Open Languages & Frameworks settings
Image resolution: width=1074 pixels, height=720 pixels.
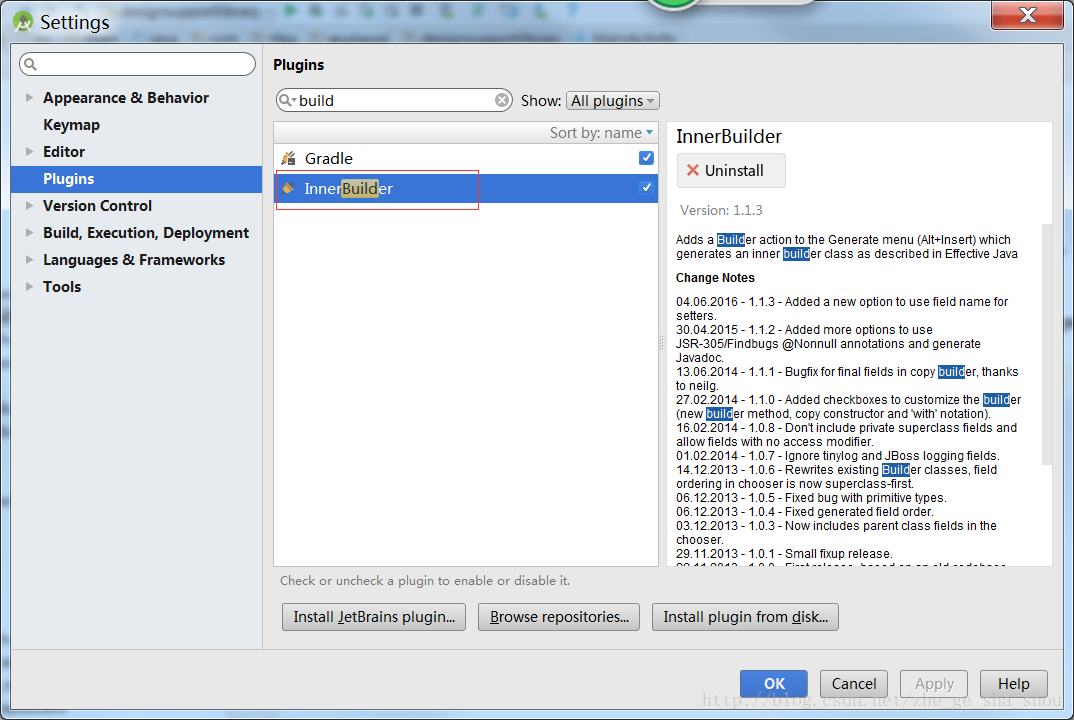tap(134, 260)
